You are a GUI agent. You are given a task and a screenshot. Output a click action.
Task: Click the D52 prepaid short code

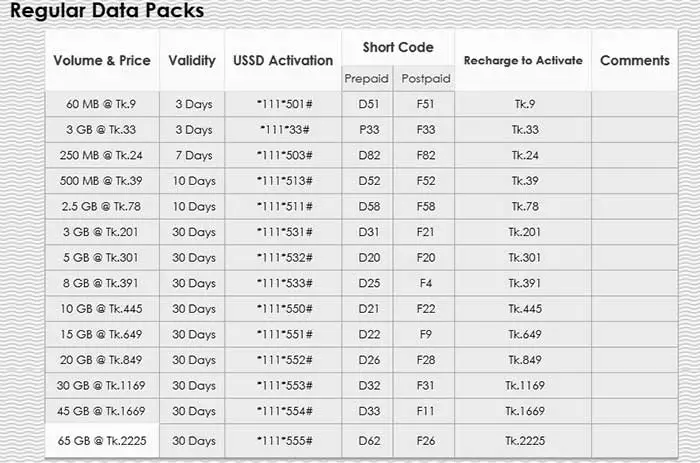click(367, 181)
